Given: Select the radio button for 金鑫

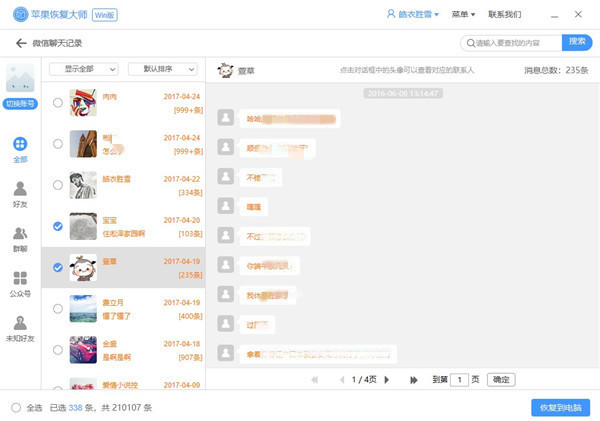Looking at the screenshot, I should click(x=58, y=350).
